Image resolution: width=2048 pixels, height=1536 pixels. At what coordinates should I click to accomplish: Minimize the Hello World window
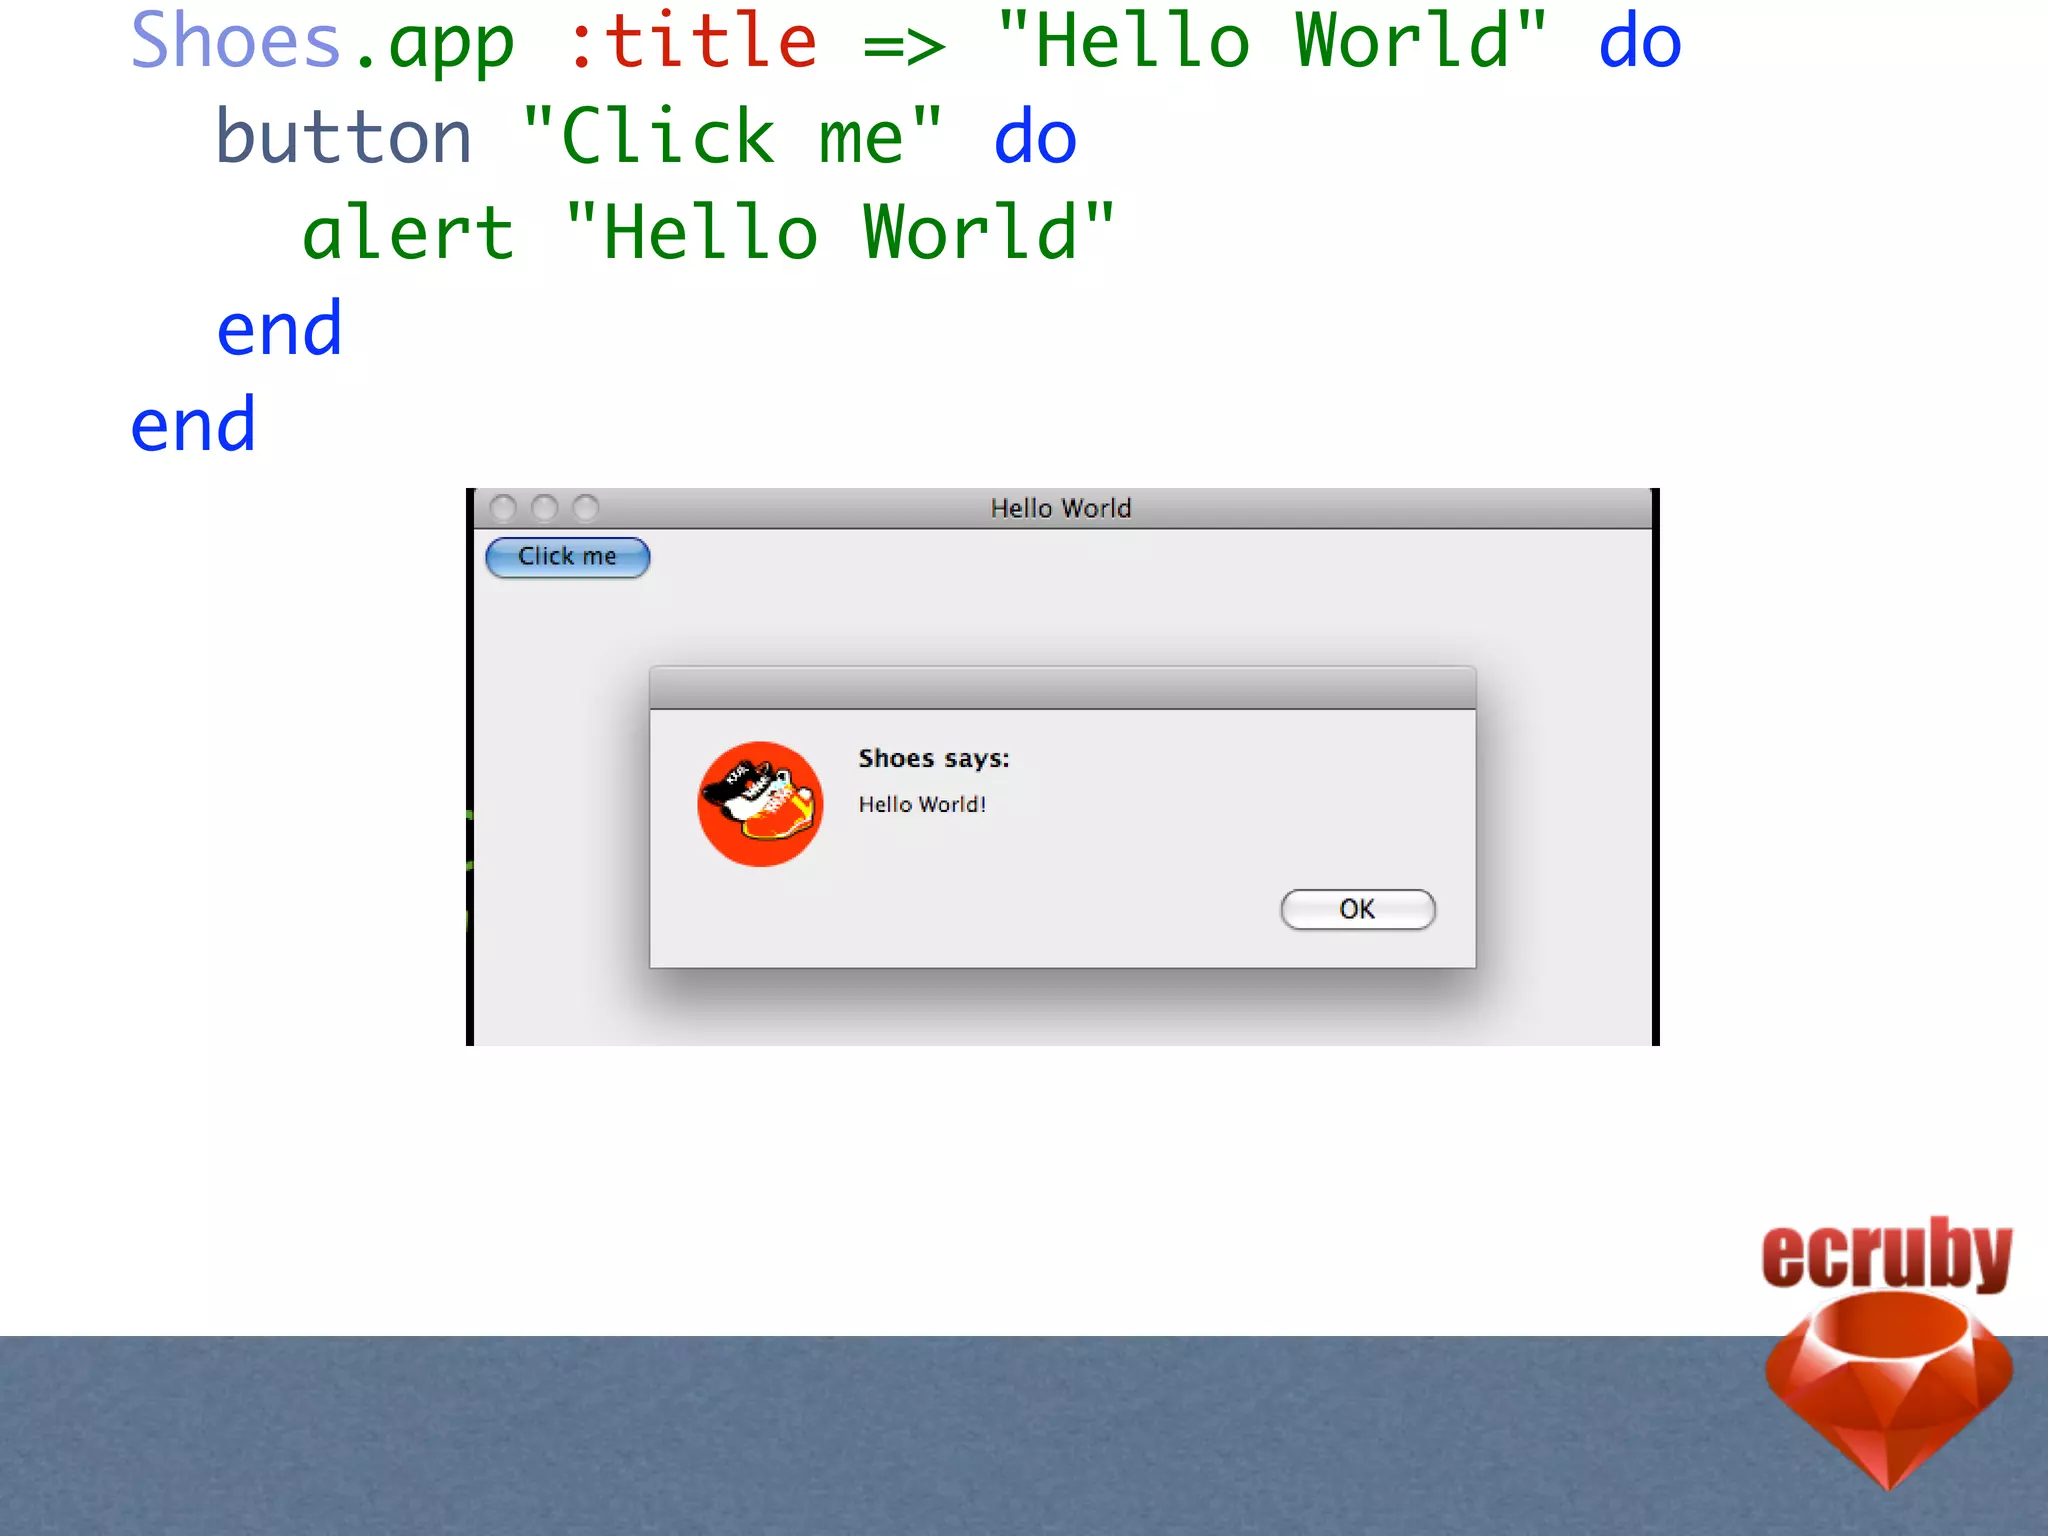point(544,508)
